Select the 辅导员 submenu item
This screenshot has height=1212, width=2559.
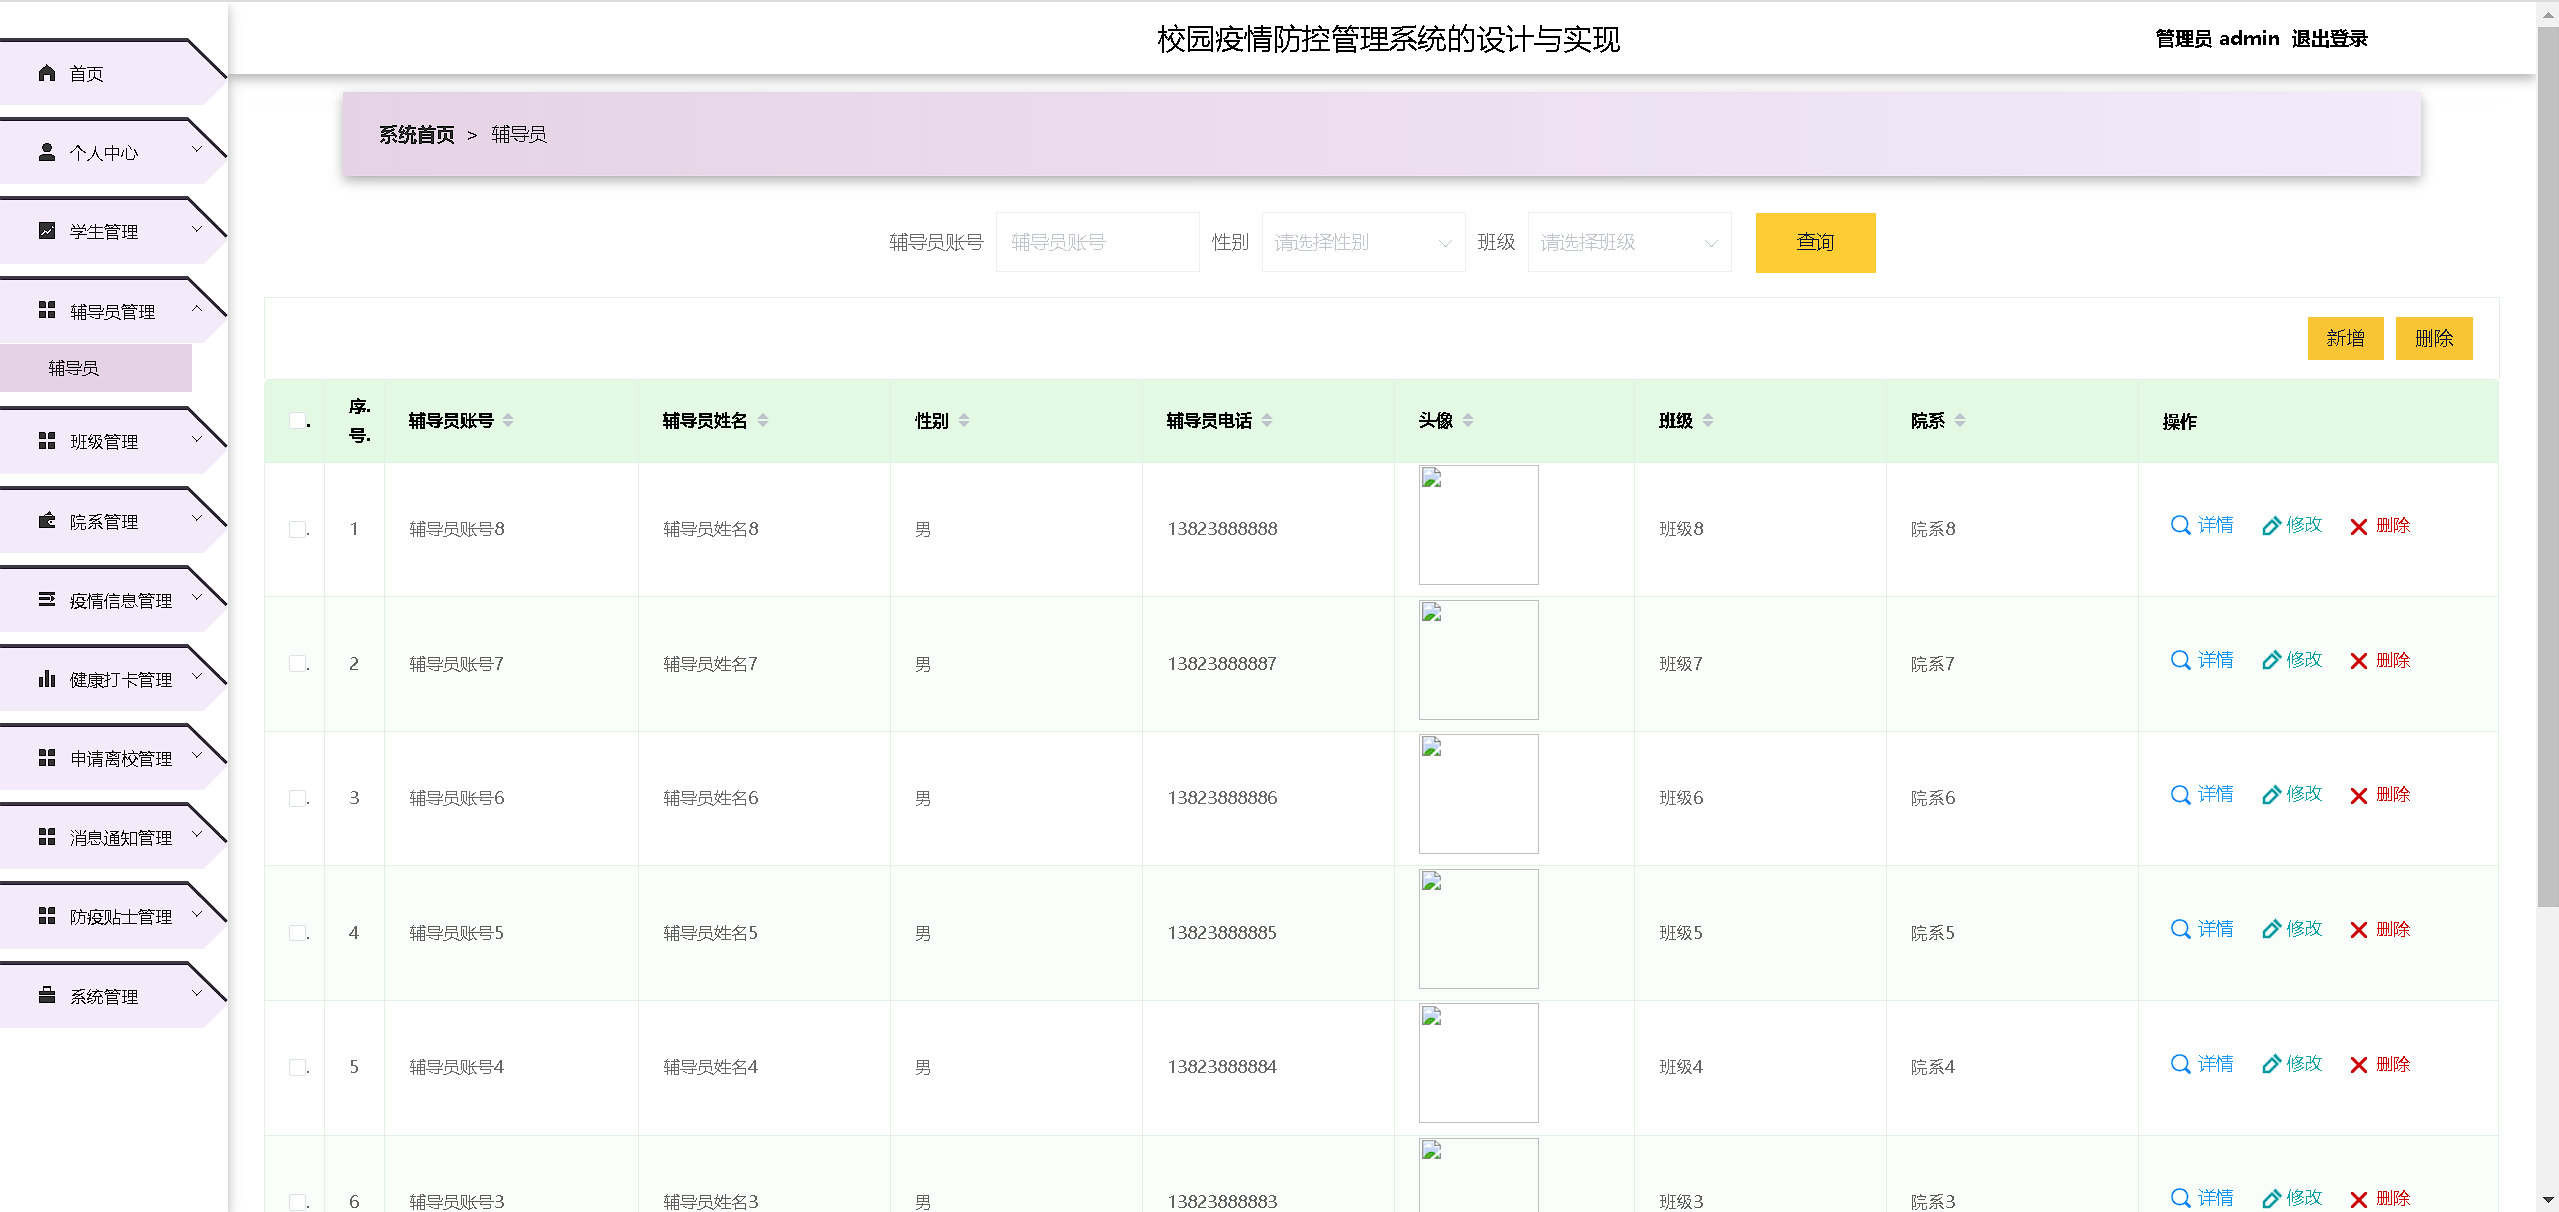74,368
